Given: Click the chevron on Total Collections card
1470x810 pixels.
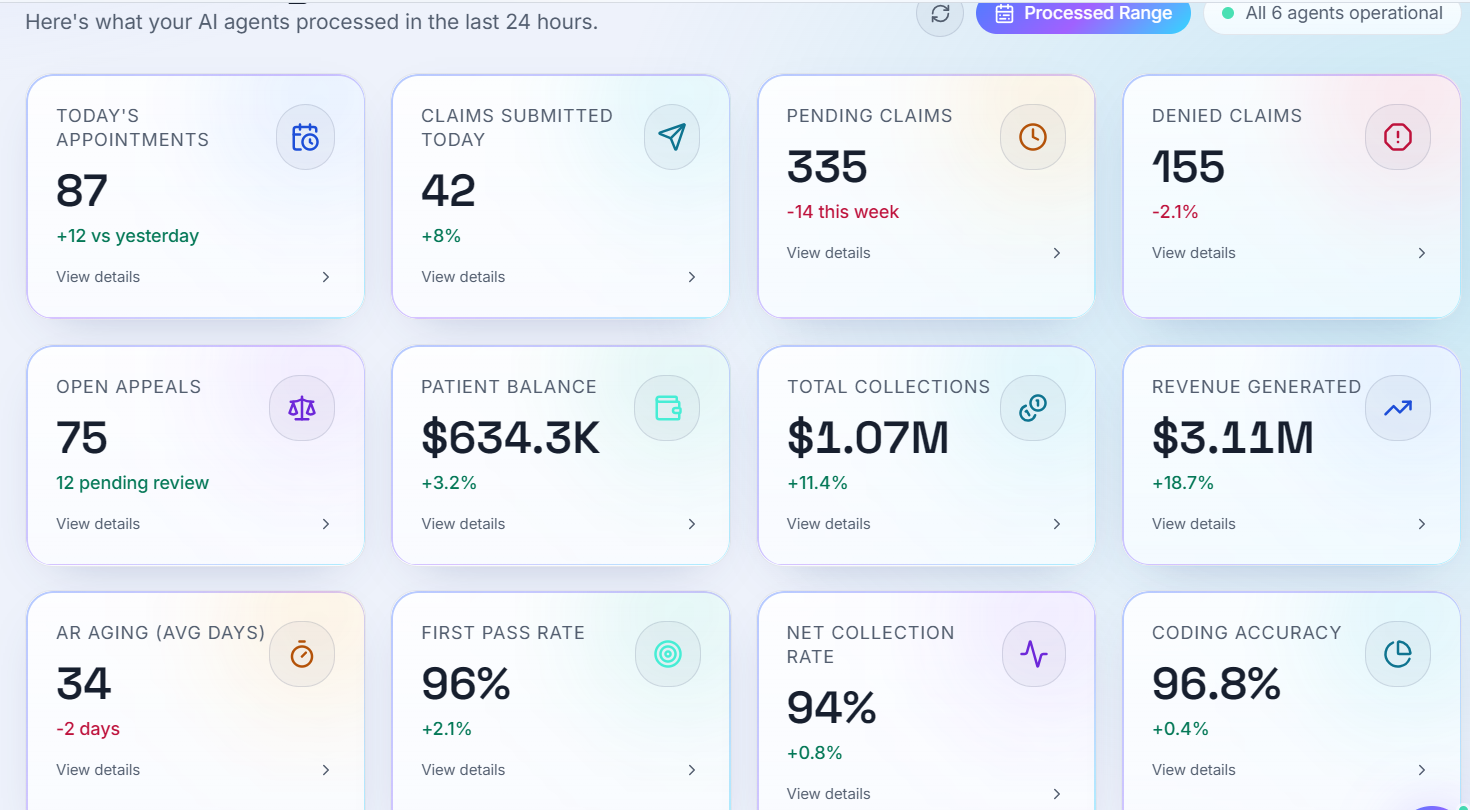Looking at the screenshot, I should 1057,524.
